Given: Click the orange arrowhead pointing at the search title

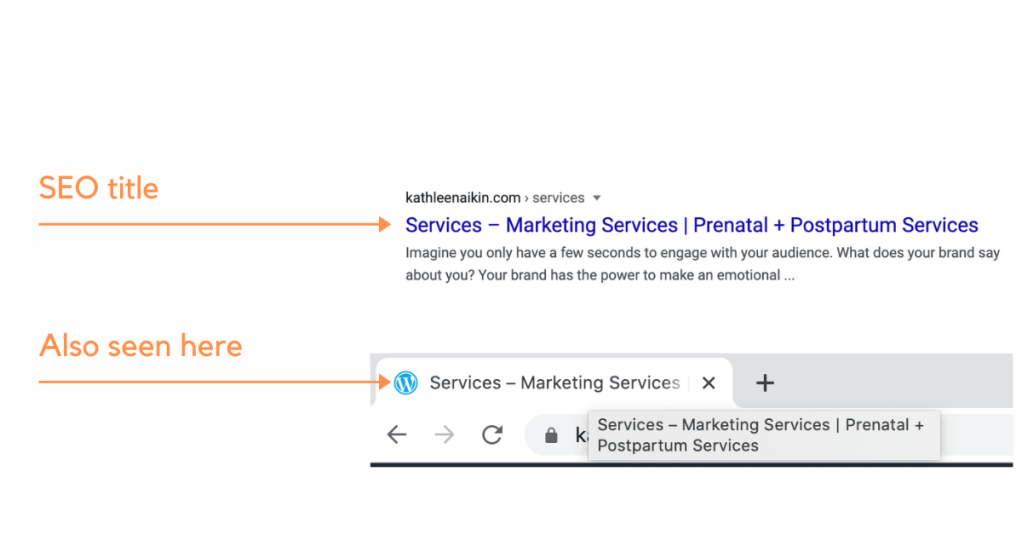Looking at the screenshot, I should [385, 225].
